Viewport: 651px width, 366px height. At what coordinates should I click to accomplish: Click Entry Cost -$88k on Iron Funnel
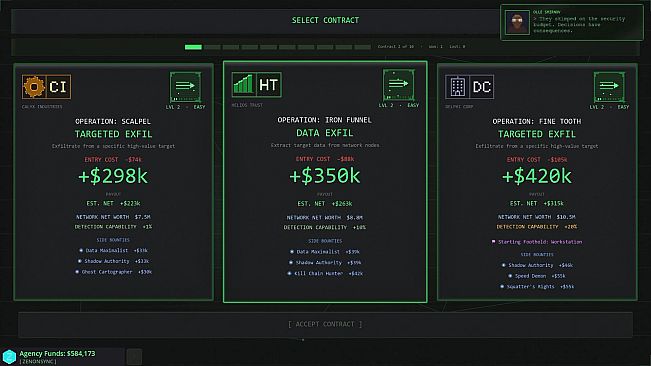click(325, 159)
